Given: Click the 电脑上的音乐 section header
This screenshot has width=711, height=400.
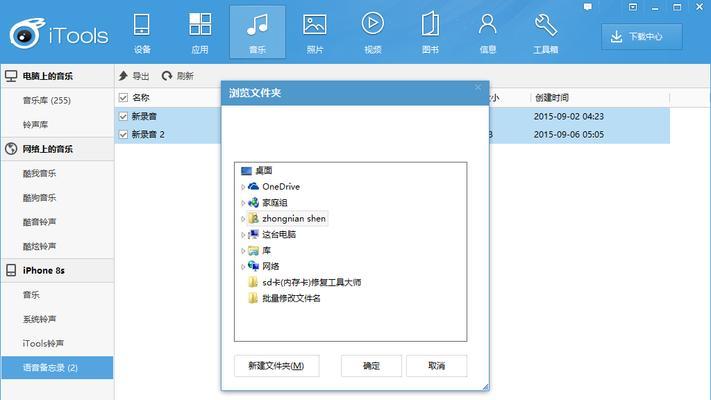Looking at the screenshot, I should 57,76.
